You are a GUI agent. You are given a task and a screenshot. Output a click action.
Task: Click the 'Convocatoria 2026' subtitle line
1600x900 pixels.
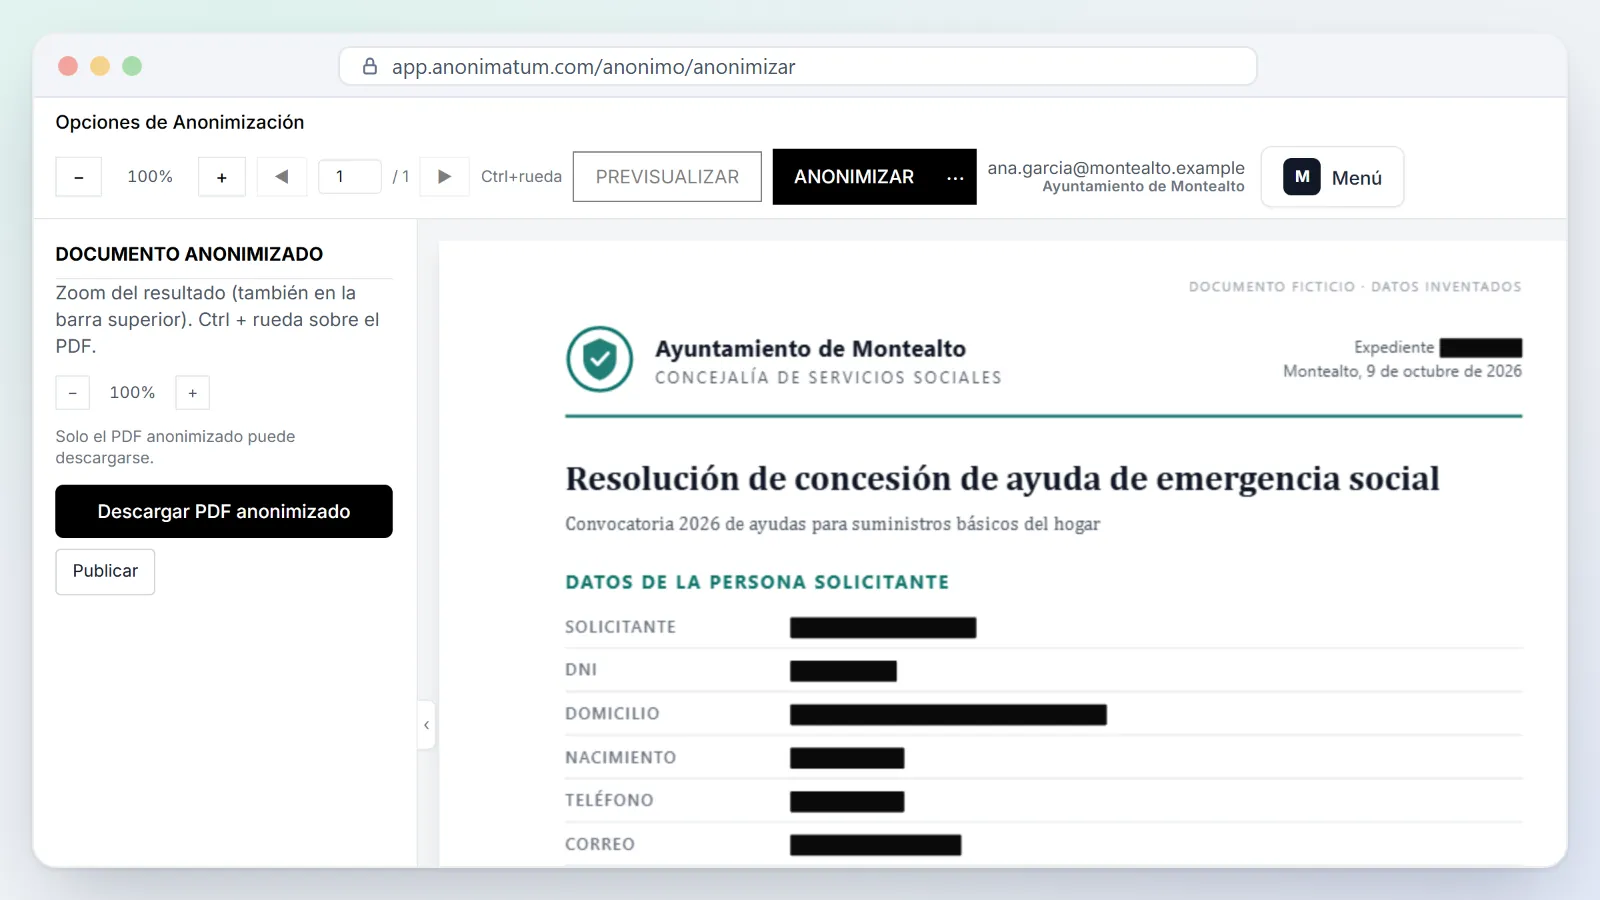832,524
